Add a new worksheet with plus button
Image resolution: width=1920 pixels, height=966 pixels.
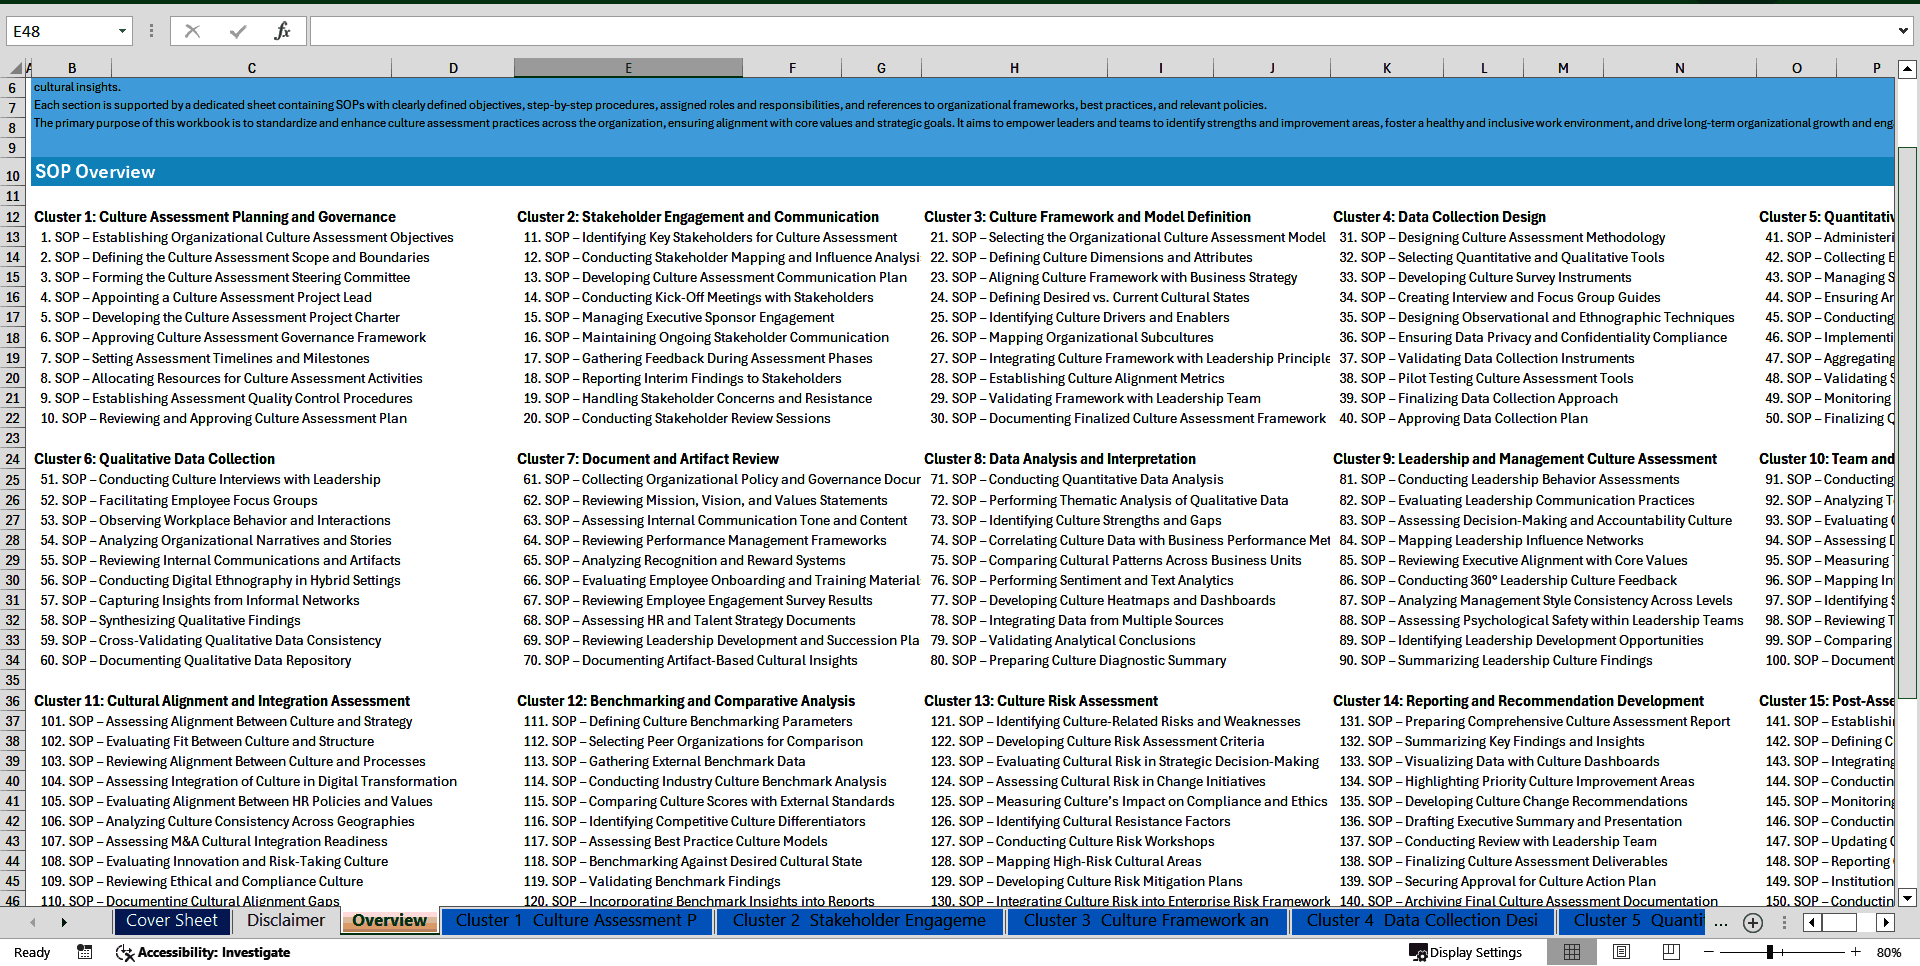coord(1752,922)
